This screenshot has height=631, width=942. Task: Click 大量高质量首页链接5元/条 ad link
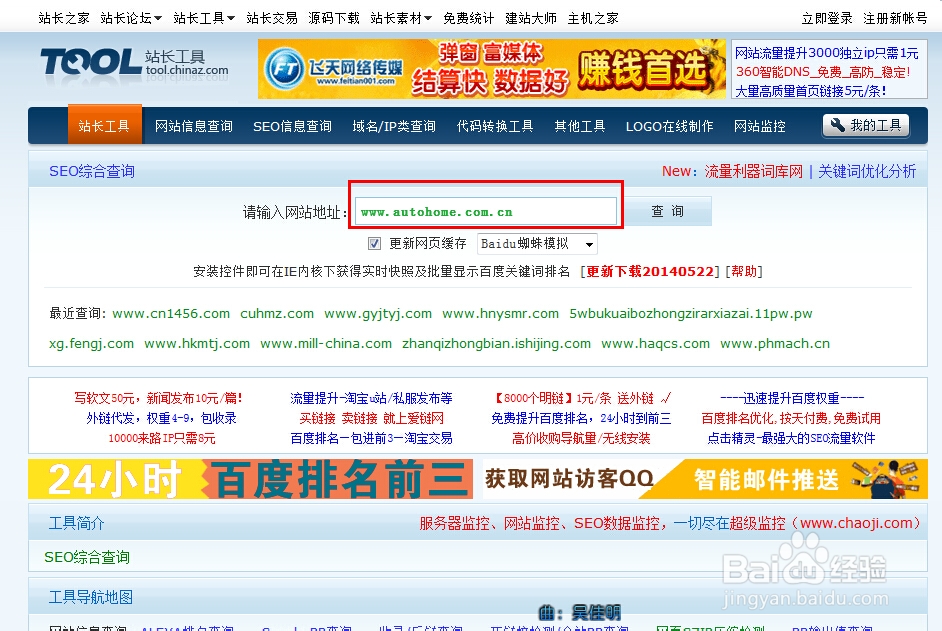point(811,91)
